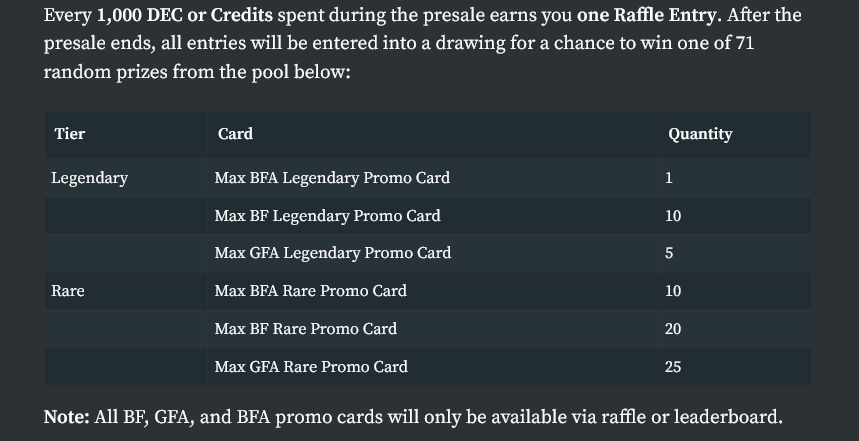Viewport: 859px width, 441px height.
Task: Click the bold 'one Raffle Entry' text
Action: coord(646,15)
